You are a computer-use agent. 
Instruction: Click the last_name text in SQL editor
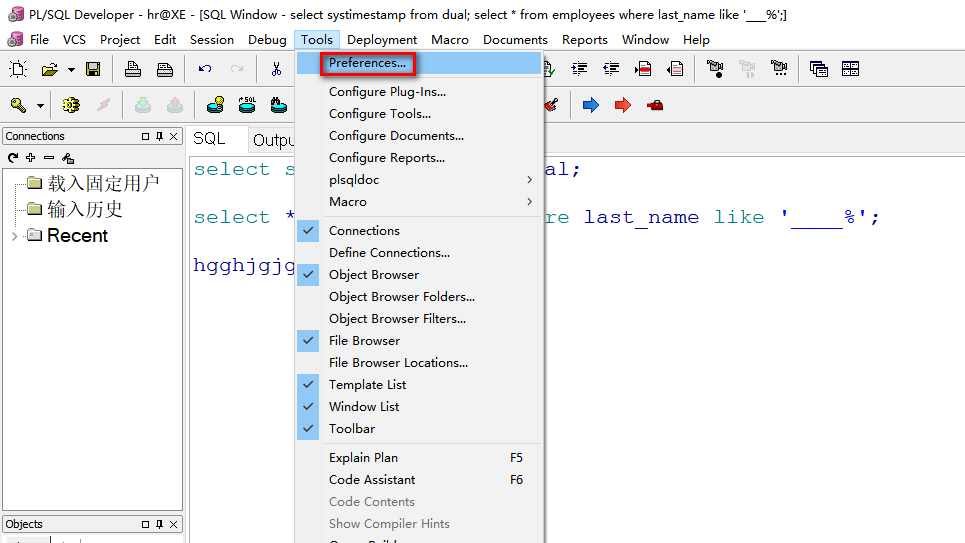641,217
